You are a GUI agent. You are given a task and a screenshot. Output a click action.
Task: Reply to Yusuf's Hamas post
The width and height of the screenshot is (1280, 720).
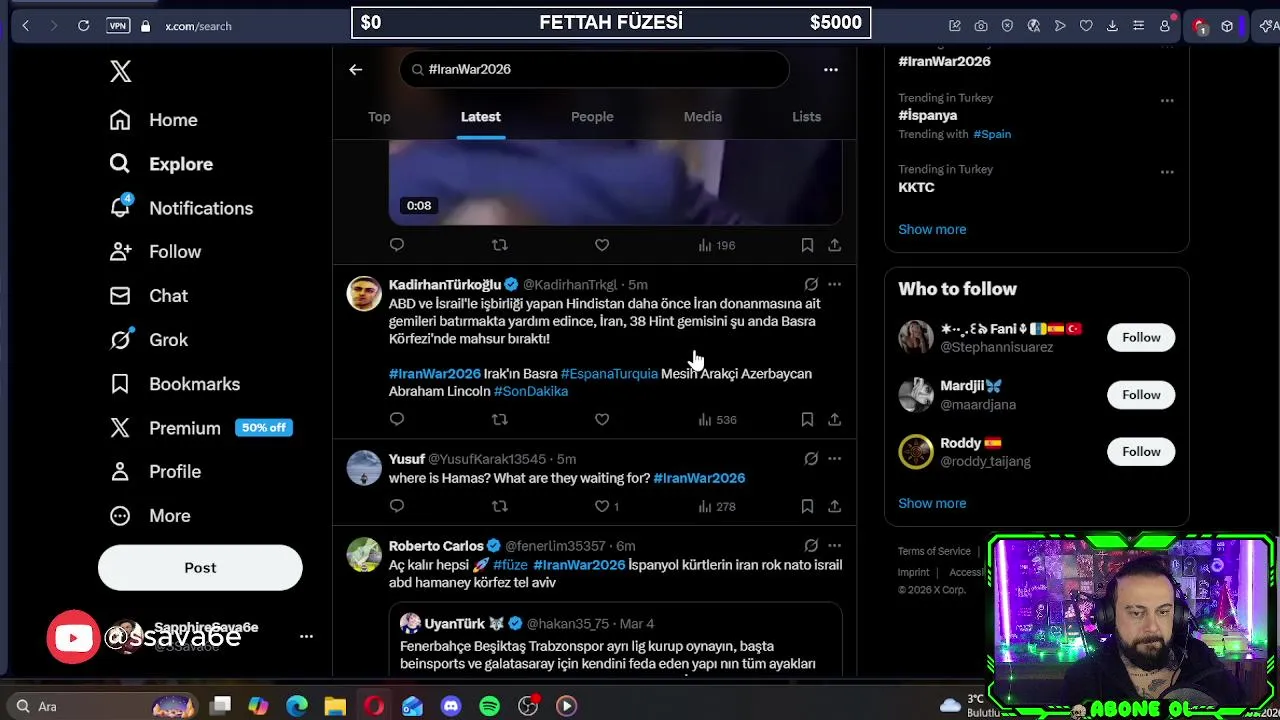click(x=397, y=507)
